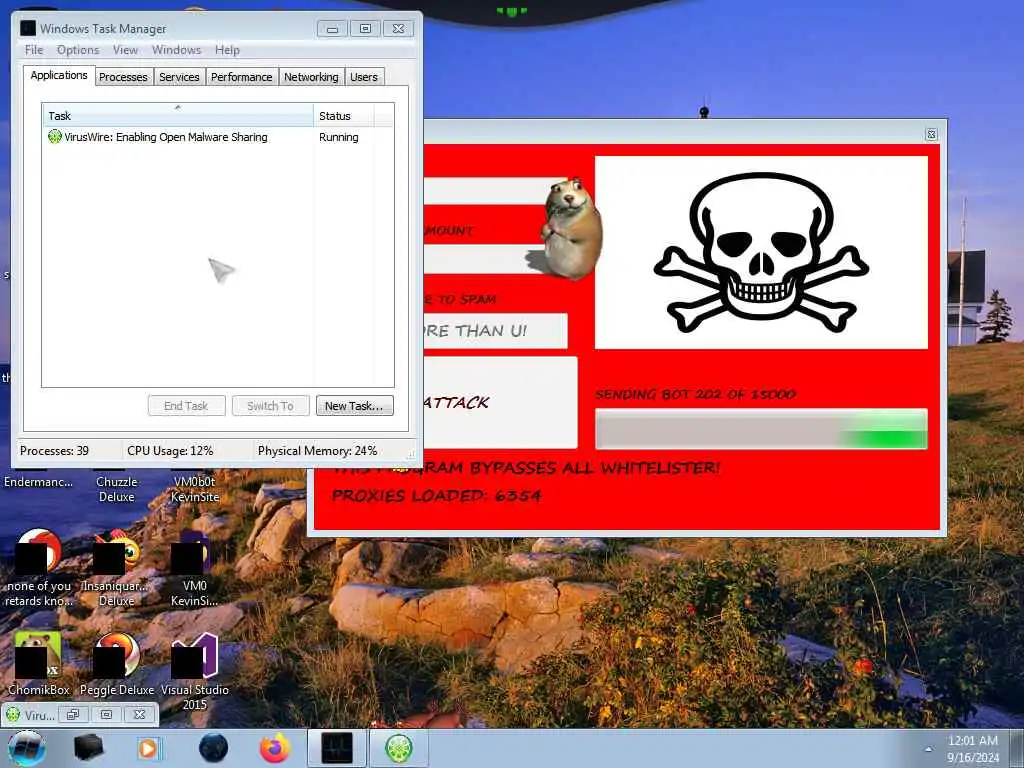
Task: Switch to the Services tab
Action: point(180,76)
